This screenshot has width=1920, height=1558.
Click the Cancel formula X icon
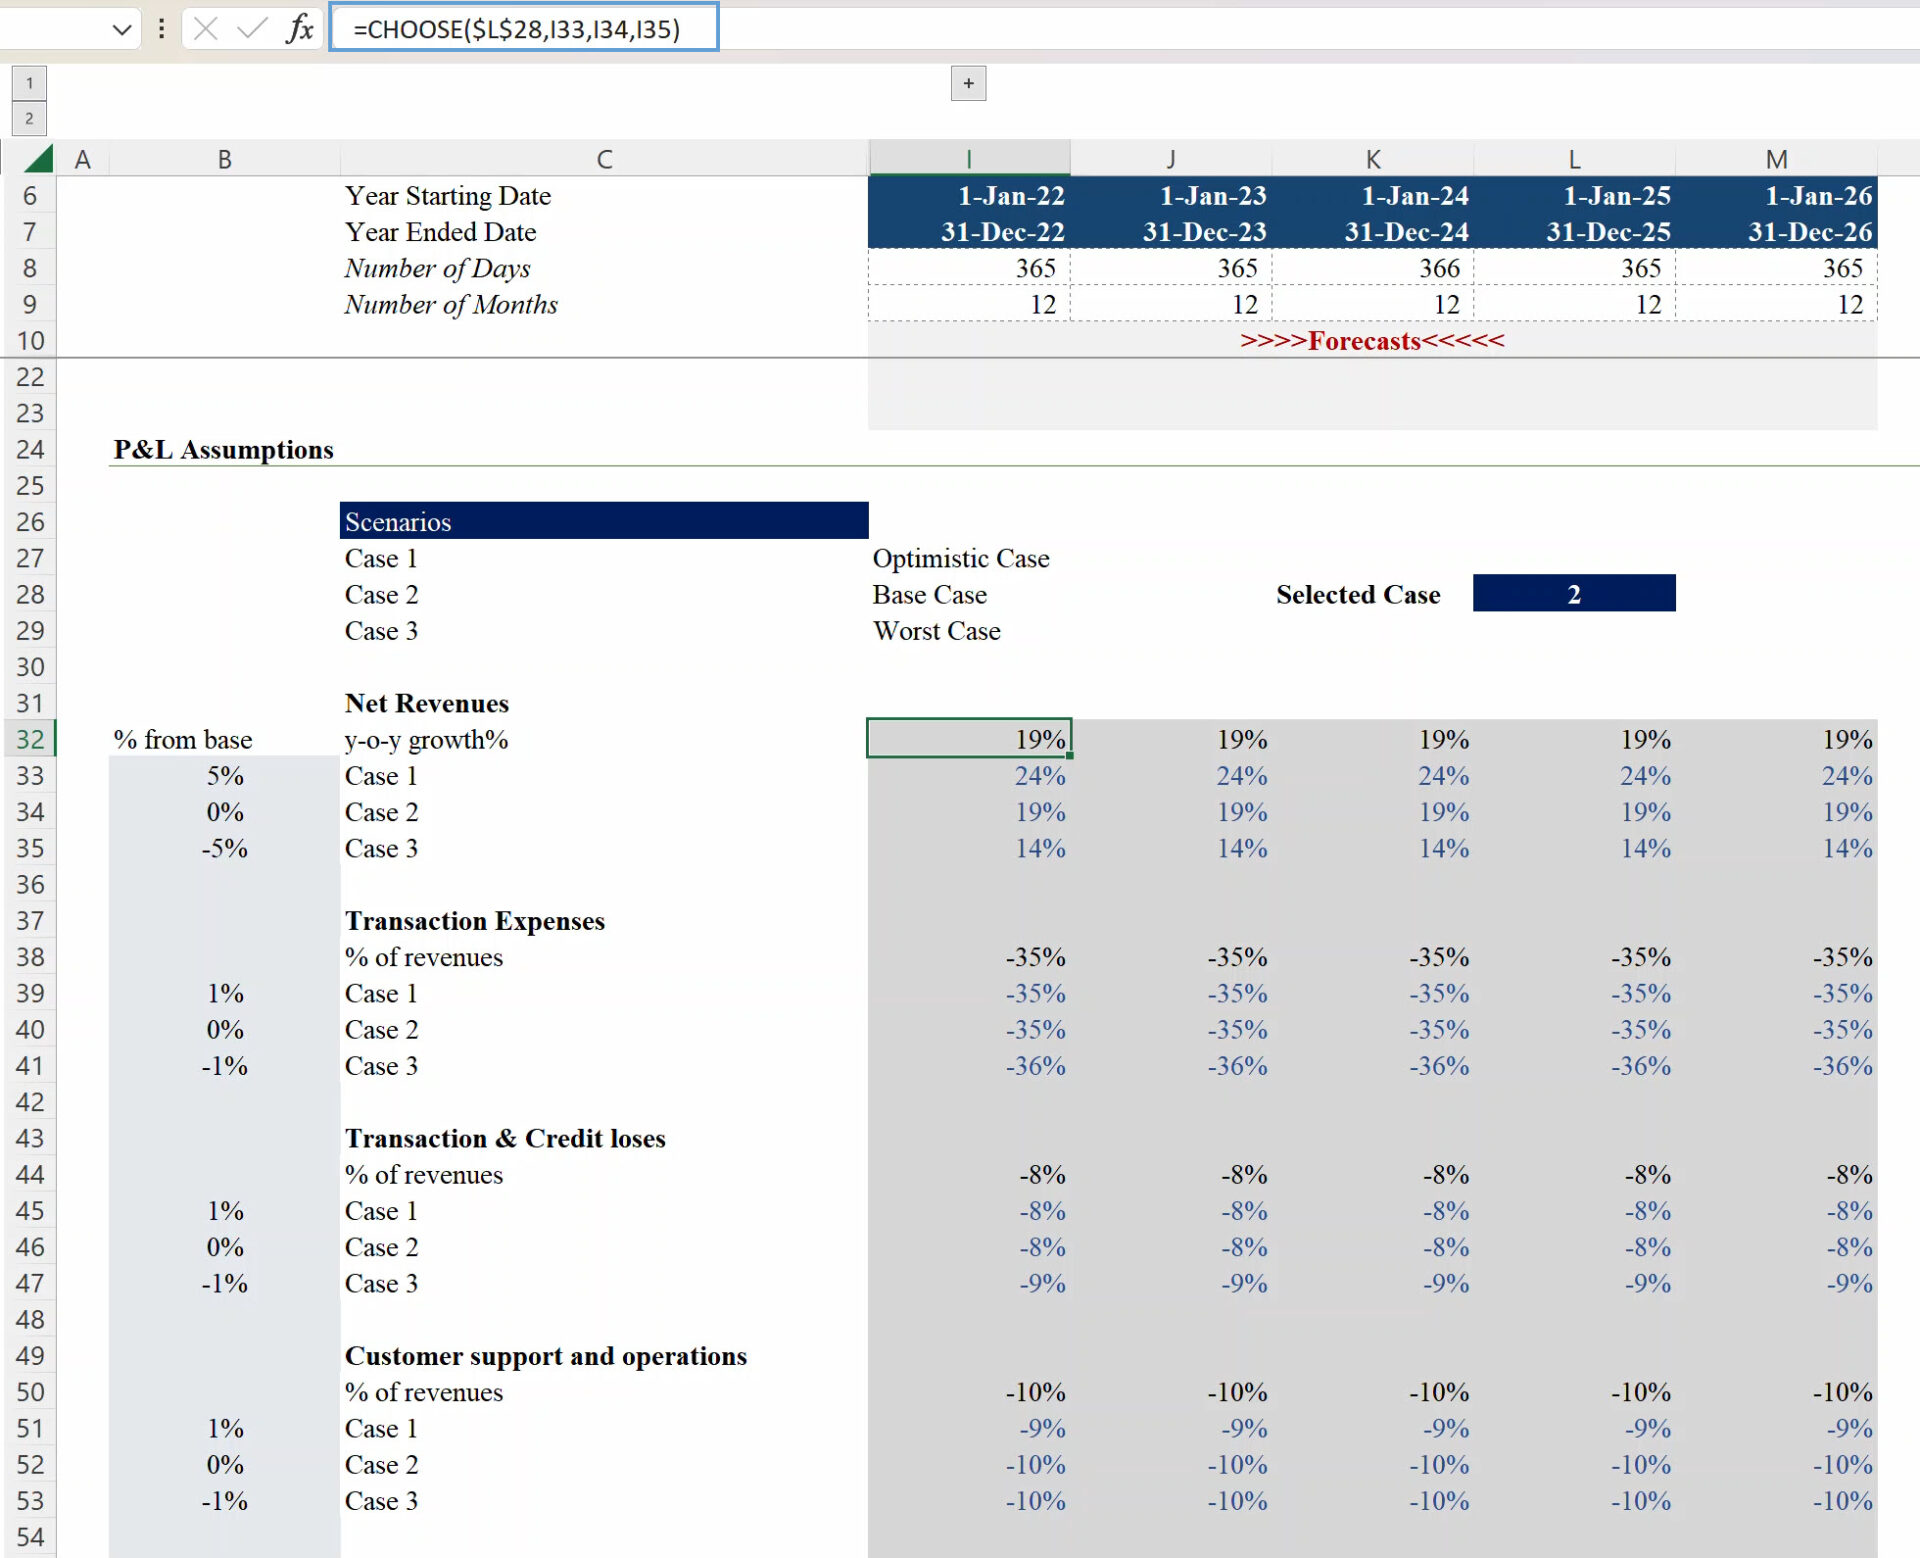(x=206, y=28)
